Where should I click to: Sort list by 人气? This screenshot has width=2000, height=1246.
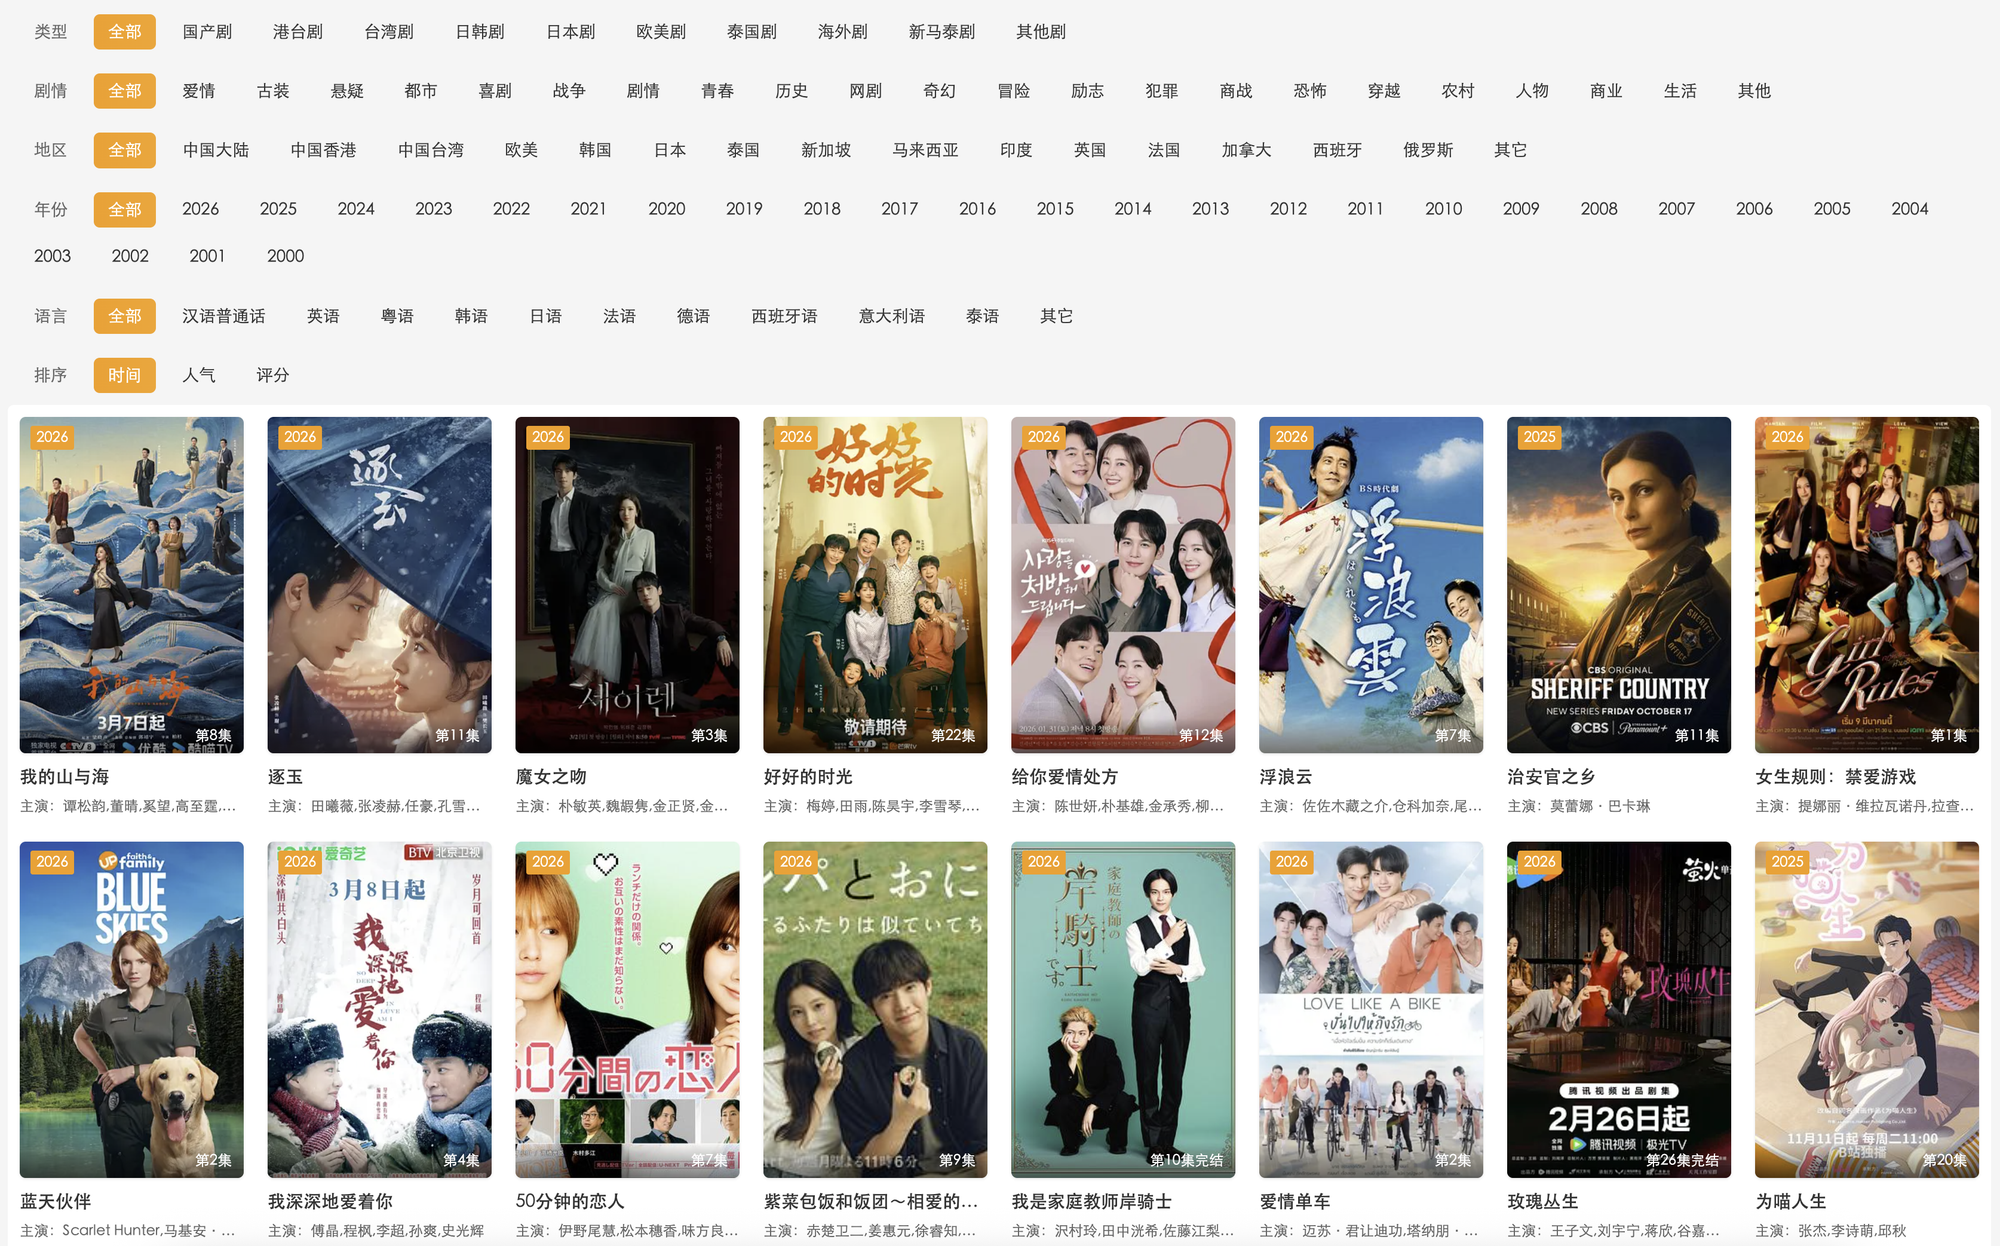click(x=198, y=375)
